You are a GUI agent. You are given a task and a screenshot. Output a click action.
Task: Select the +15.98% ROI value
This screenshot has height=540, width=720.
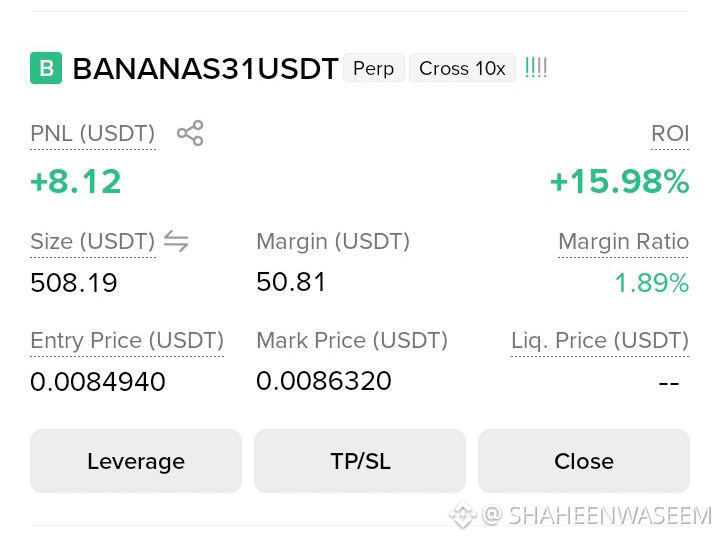620,181
